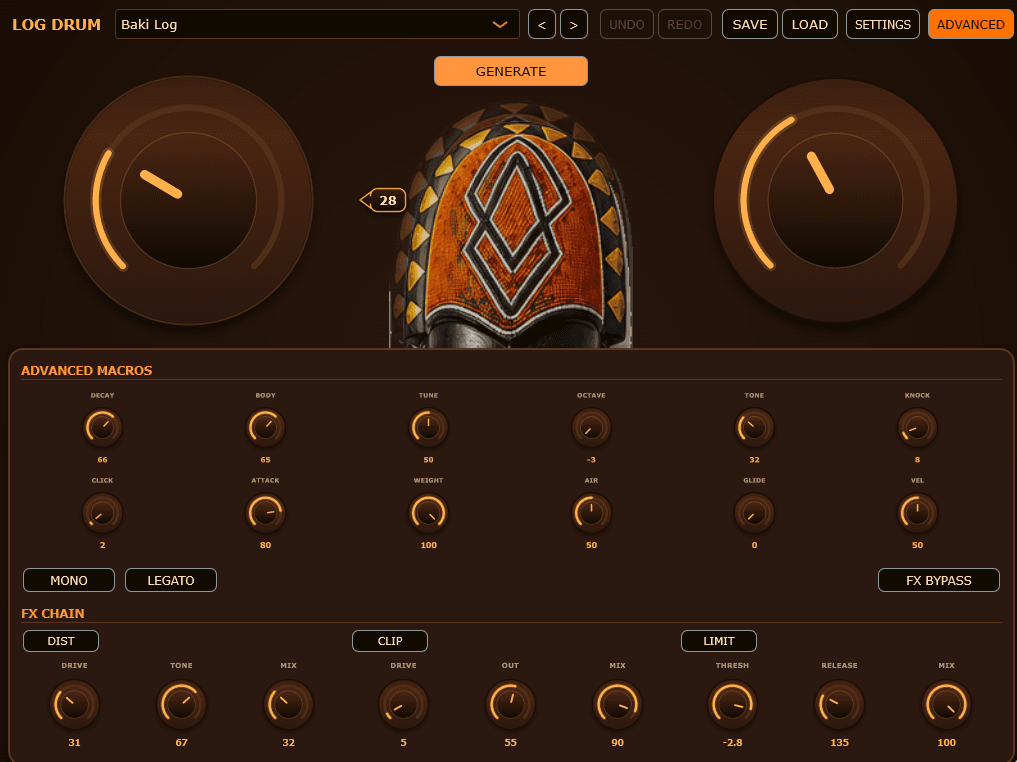1017x762 pixels.
Task: Click the ATTACK value 80
Action: tap(265, 545)
